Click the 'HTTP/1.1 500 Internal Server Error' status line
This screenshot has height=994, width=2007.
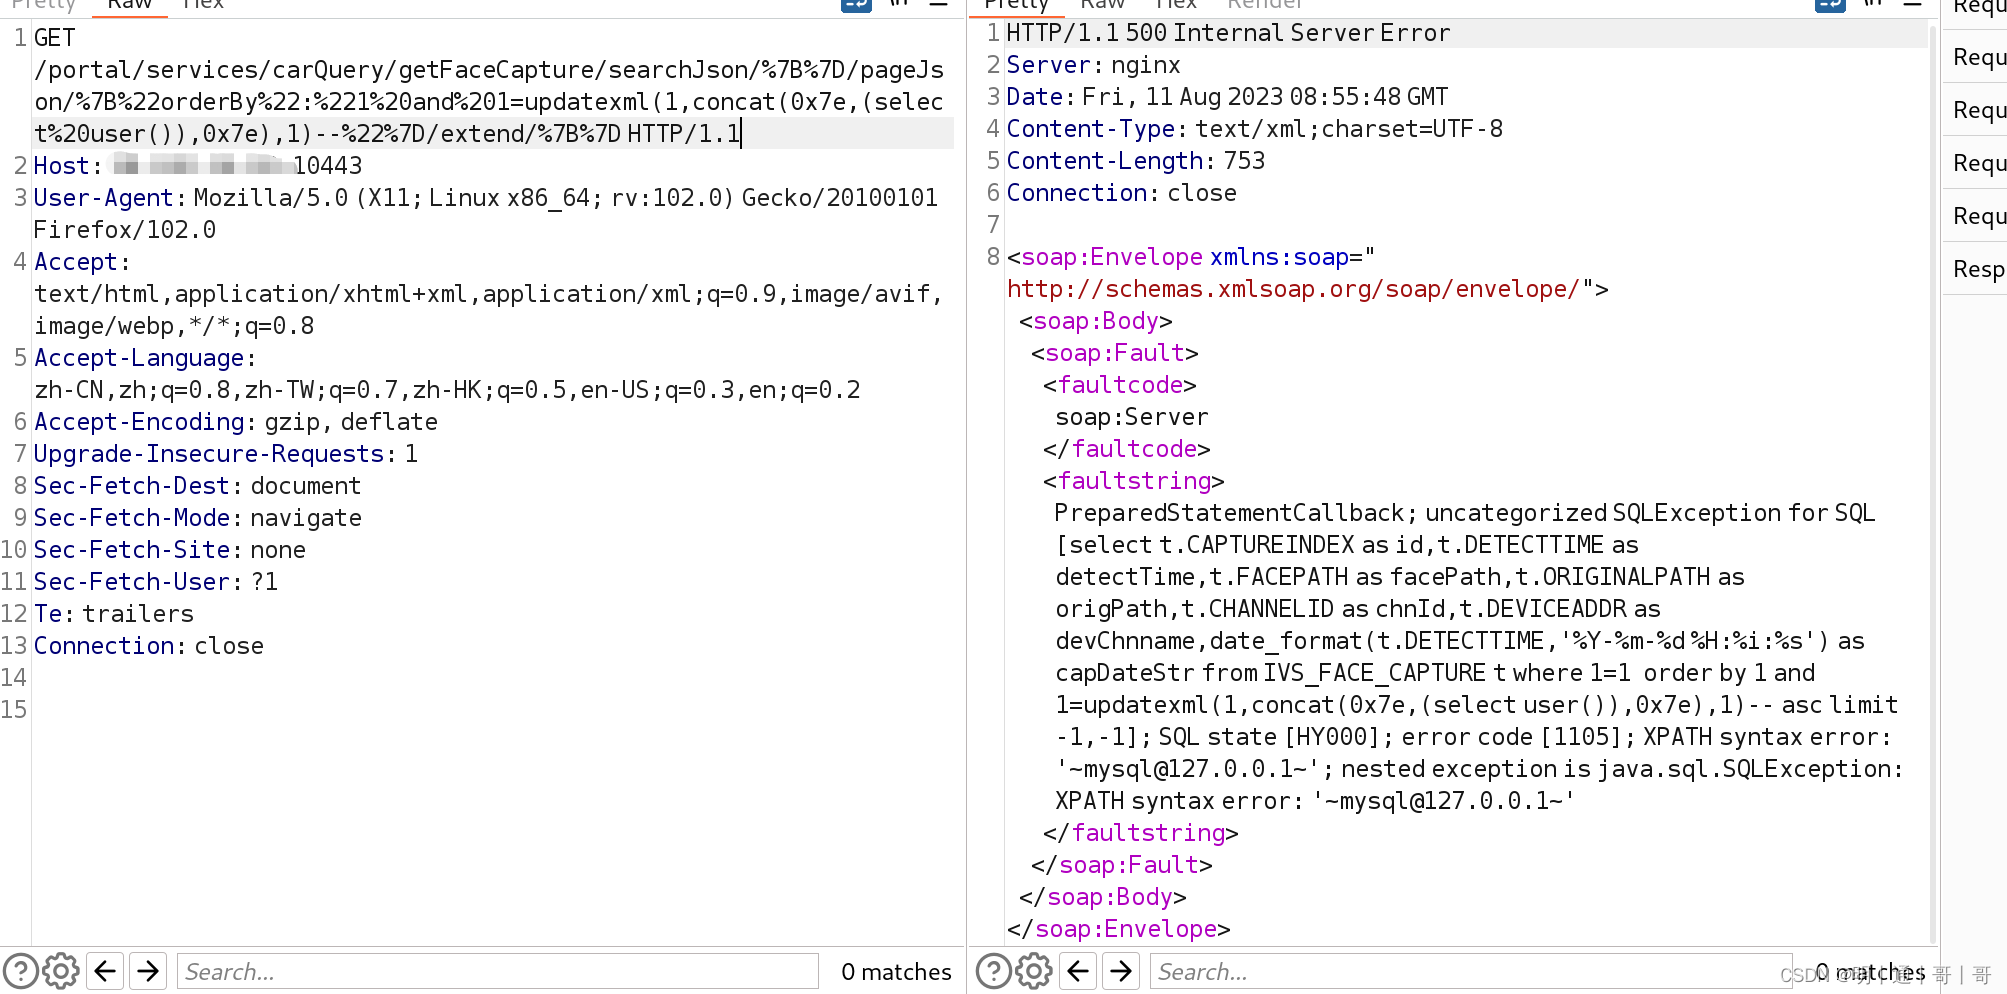[x=1229, y=33]
